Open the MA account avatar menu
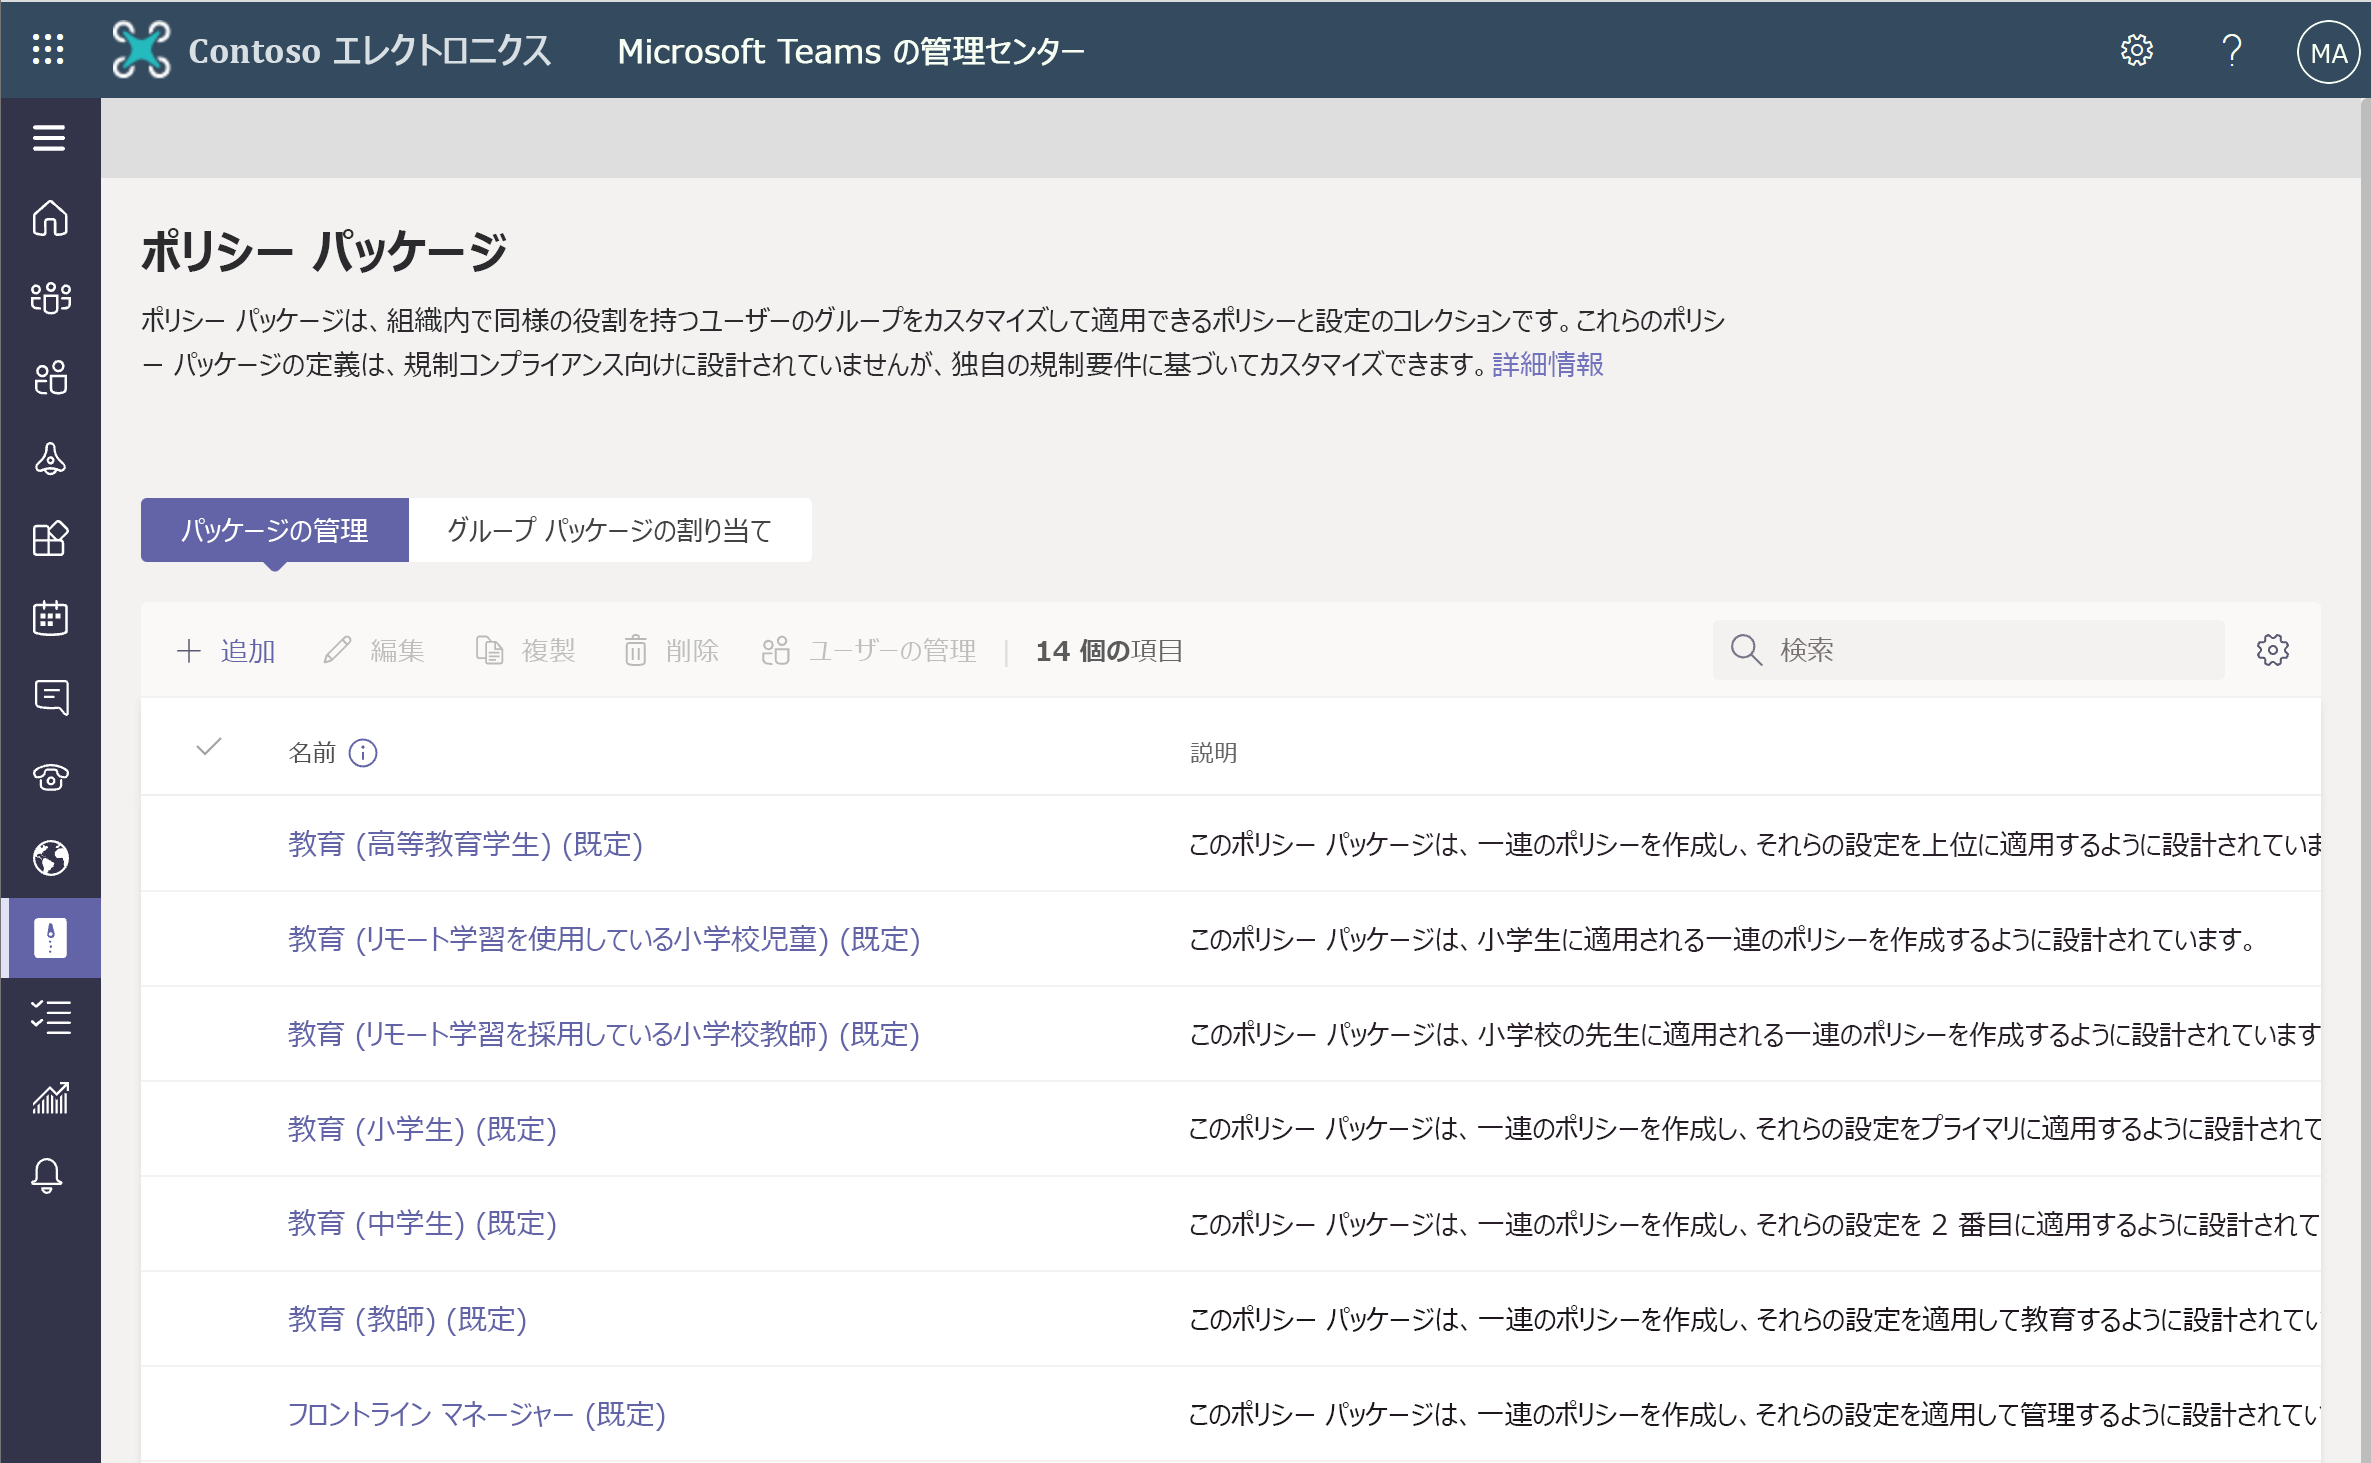Viewport: 2371px width, 1463px height. coord(2328,52)
